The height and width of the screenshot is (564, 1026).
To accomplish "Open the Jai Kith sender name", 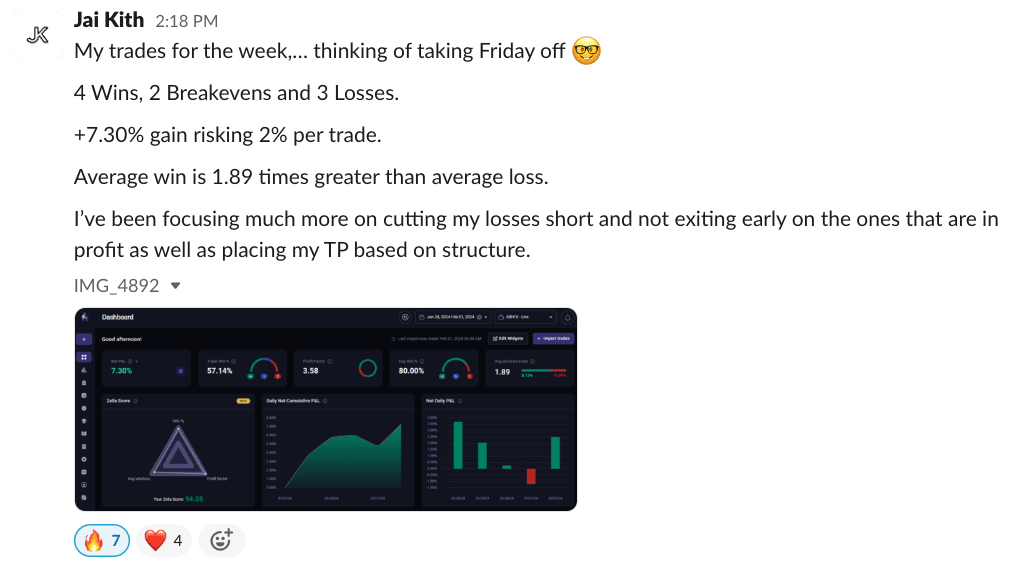I will (x=109, y=20).
